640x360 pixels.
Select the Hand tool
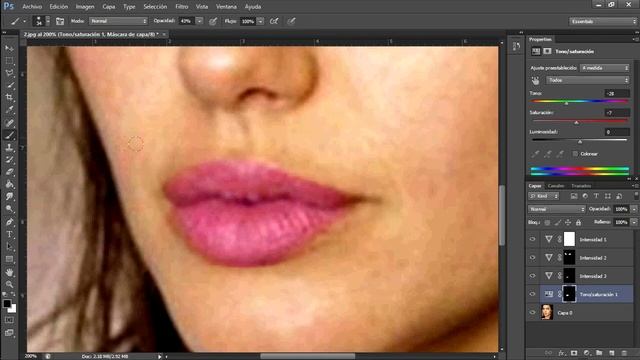9,272
